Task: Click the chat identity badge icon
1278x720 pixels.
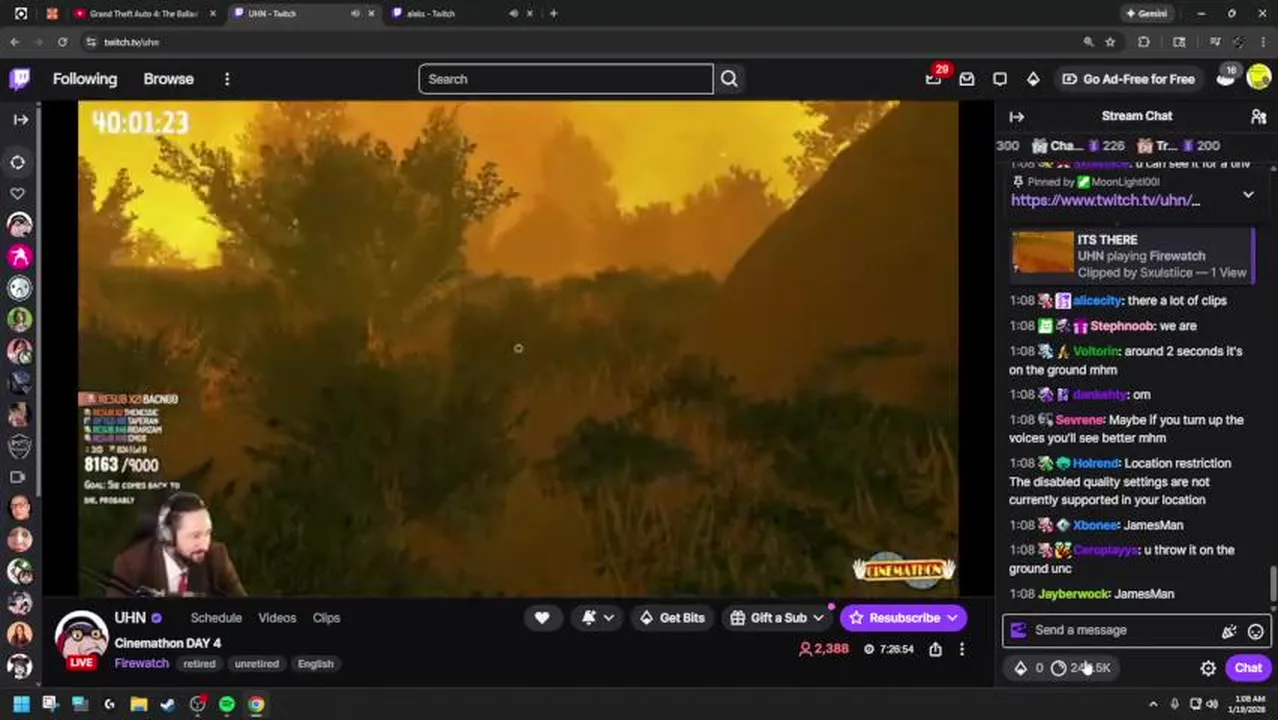Action: pos(1018,630)
